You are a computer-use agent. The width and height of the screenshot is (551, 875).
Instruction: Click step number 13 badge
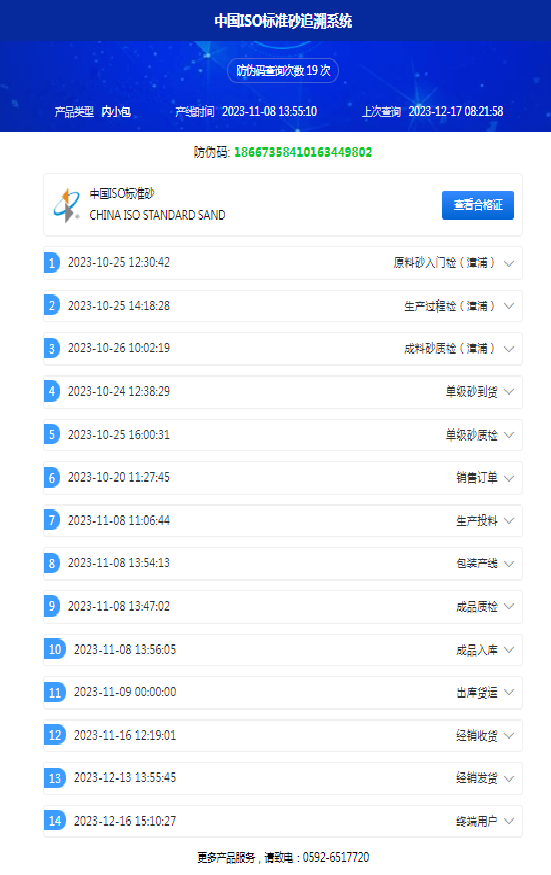point(55,778)
